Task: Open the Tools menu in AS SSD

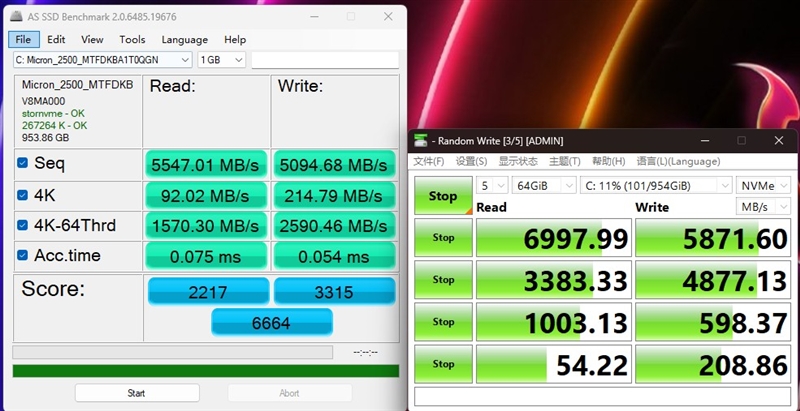Action: pyautogui.click(x=132, y=39)
